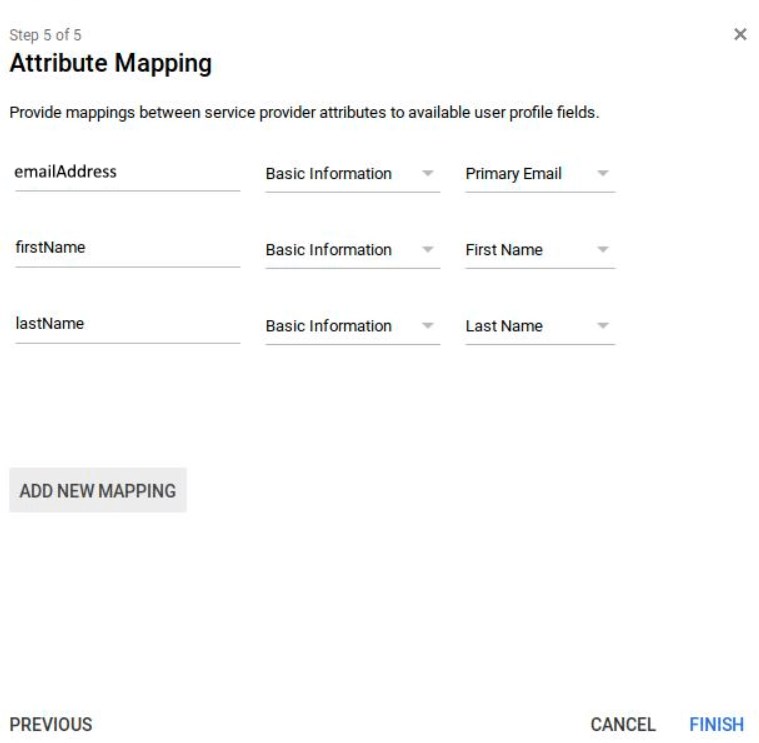Click category arrow icon in firstName row

click(427, 249)
